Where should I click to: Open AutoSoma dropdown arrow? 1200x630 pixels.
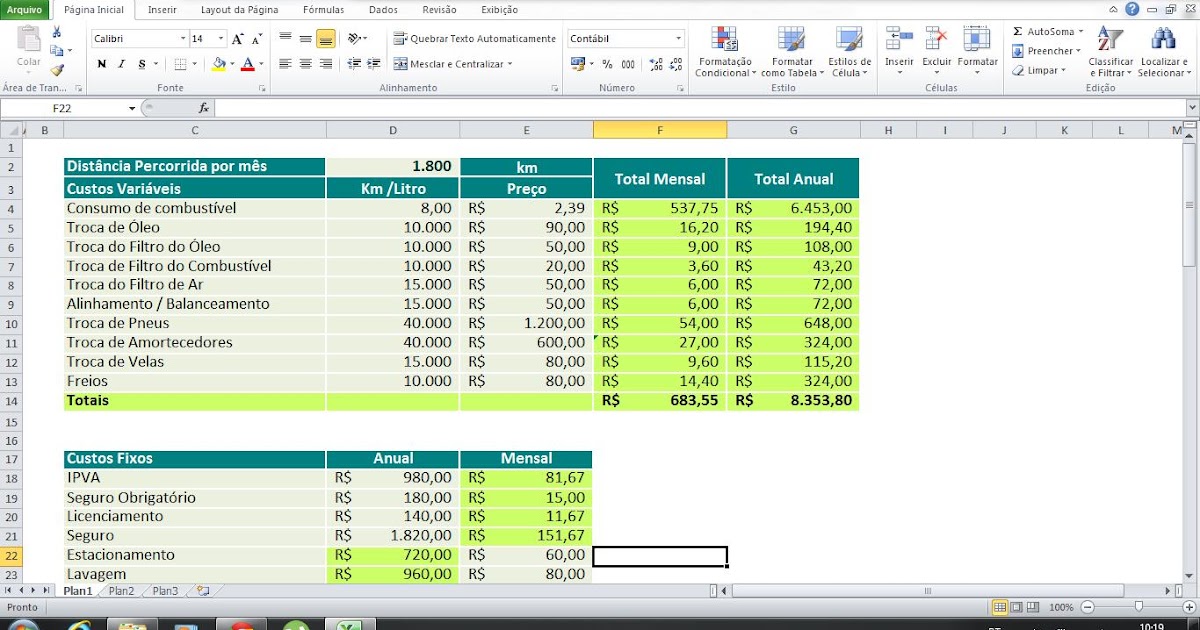1081,32
